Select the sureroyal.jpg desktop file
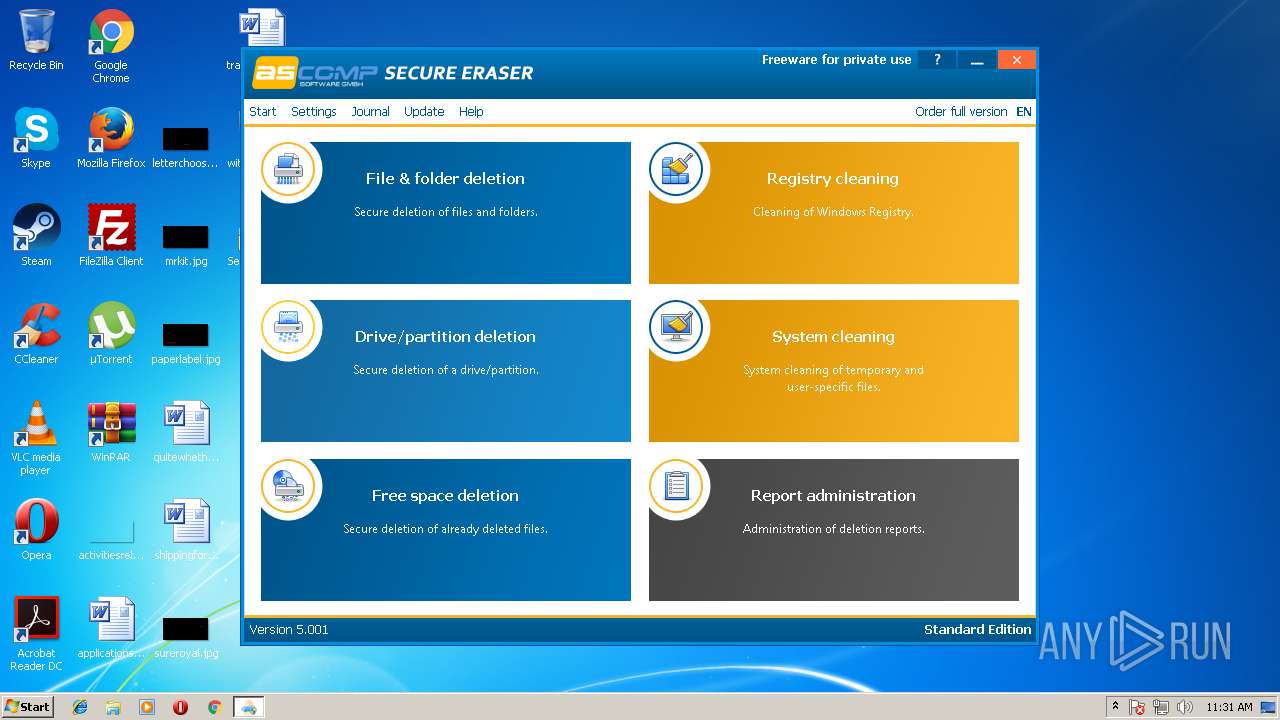 coord(186,638)
